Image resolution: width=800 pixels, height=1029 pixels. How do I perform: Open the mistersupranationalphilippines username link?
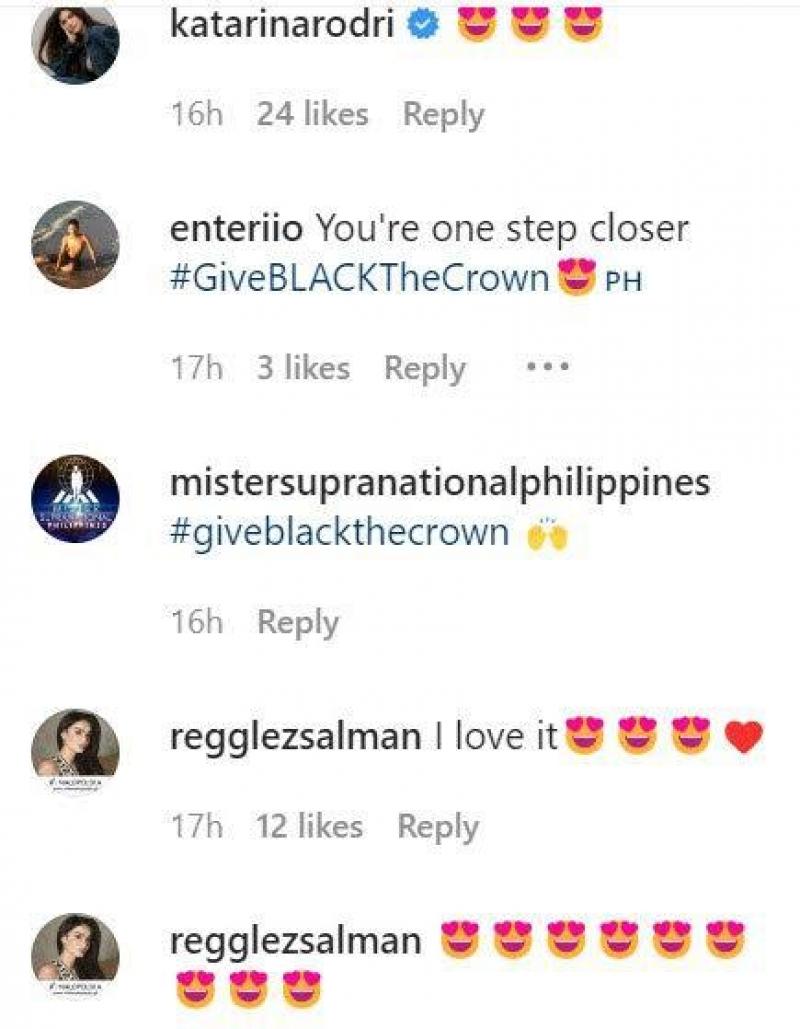[440, 483]
